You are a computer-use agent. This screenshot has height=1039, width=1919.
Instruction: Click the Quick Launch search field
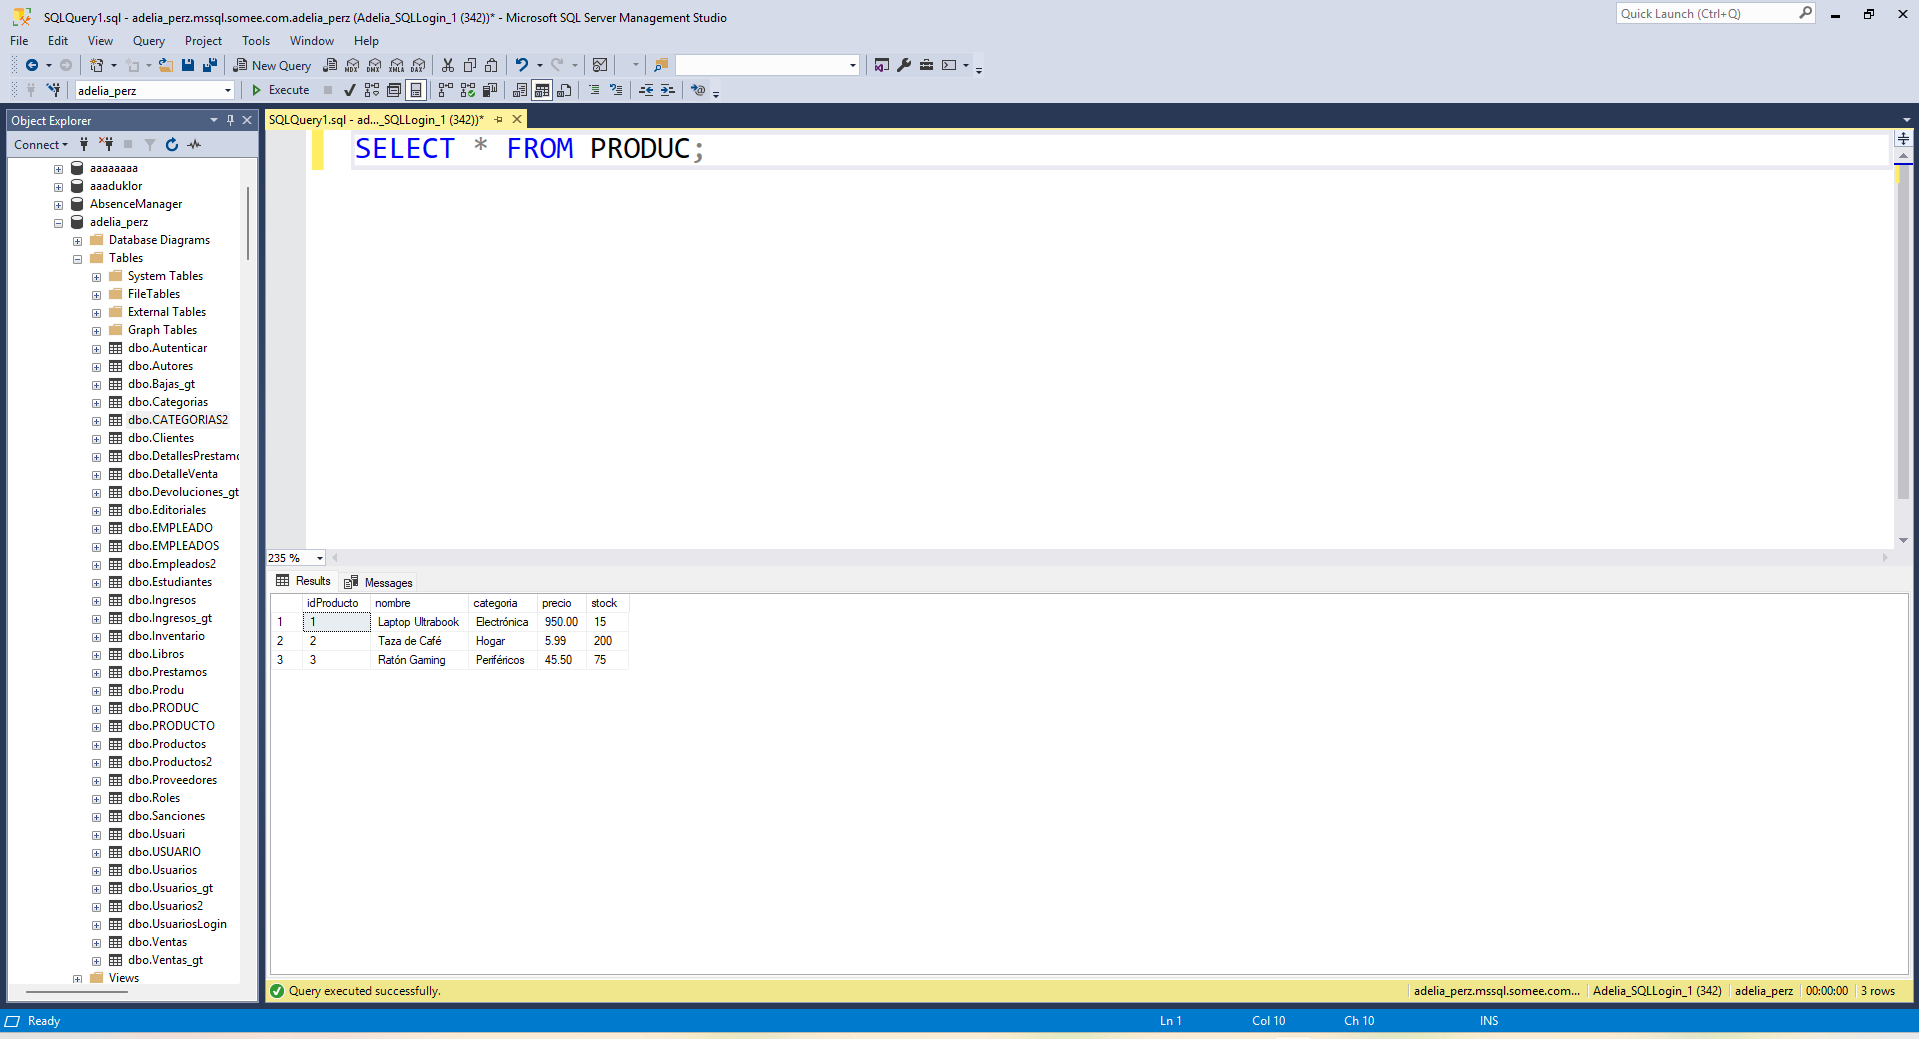(x=1705, y=14)
